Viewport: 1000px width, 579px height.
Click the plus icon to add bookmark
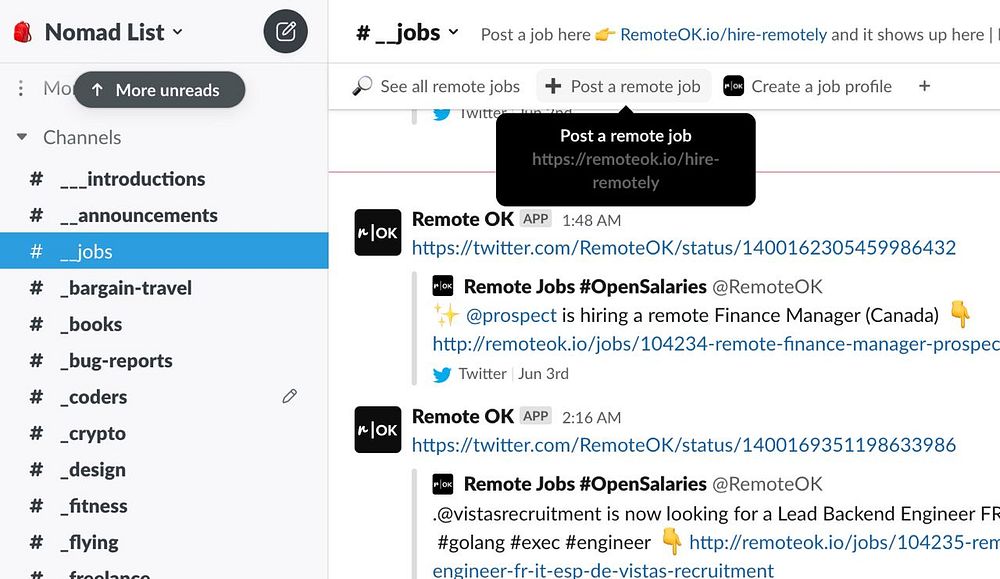click(924, 86)
